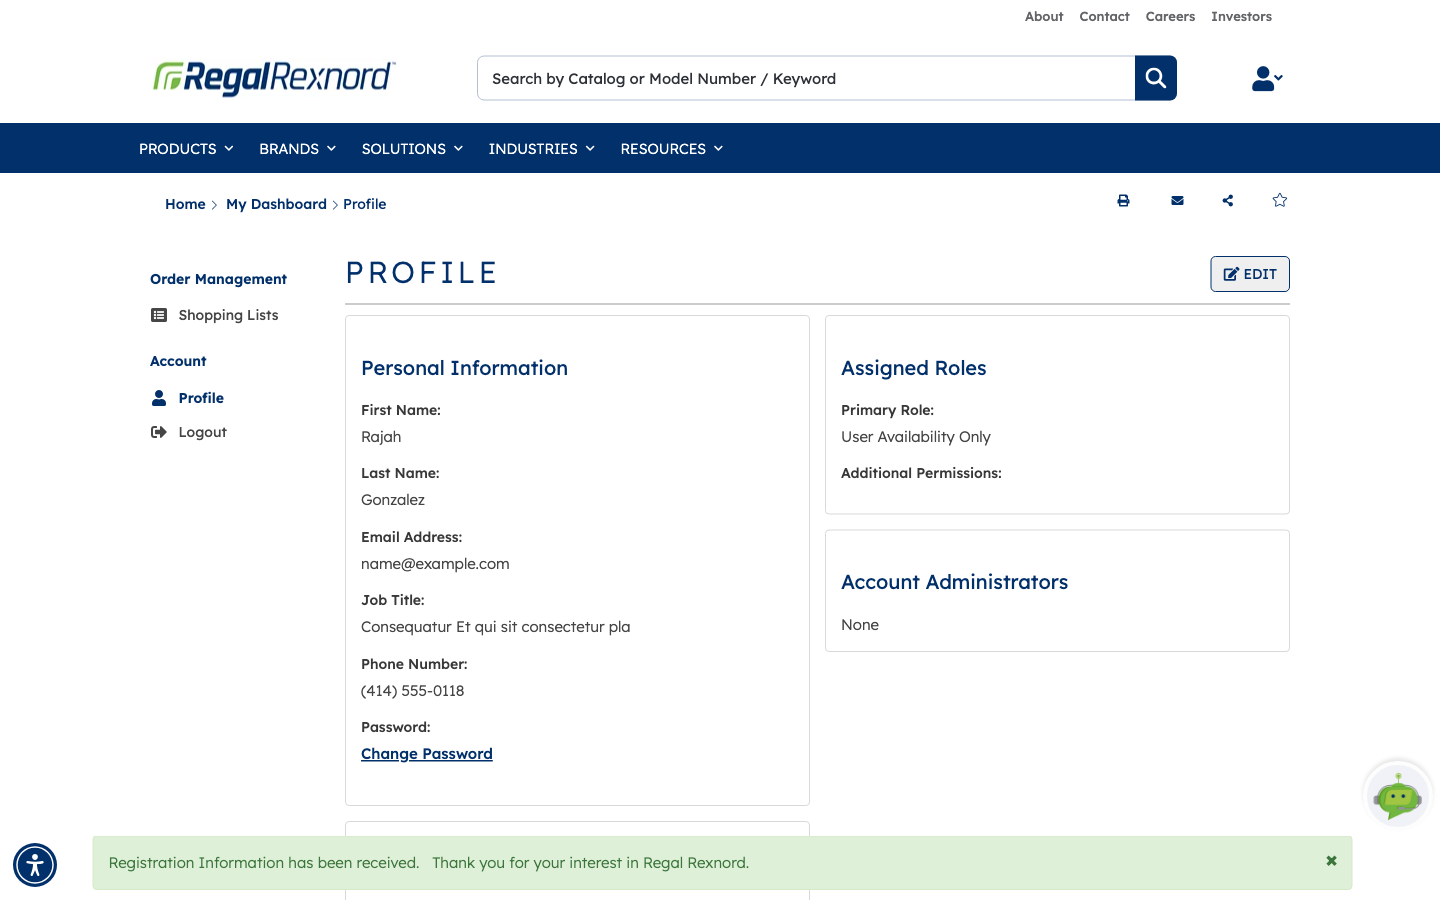Go to My Dashboard breadcrumb
1440x900 pixels.
[276, 204]
